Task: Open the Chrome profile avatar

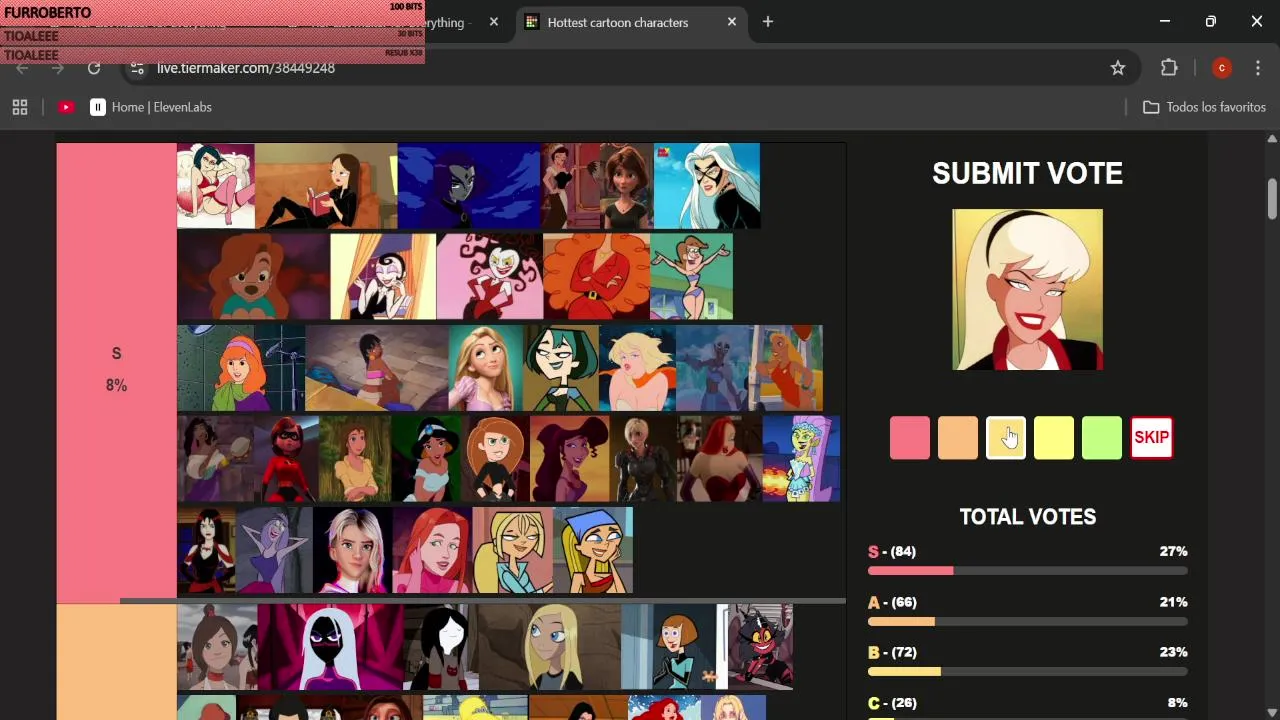Action: pyautogui.click(x=1221, y=68)
